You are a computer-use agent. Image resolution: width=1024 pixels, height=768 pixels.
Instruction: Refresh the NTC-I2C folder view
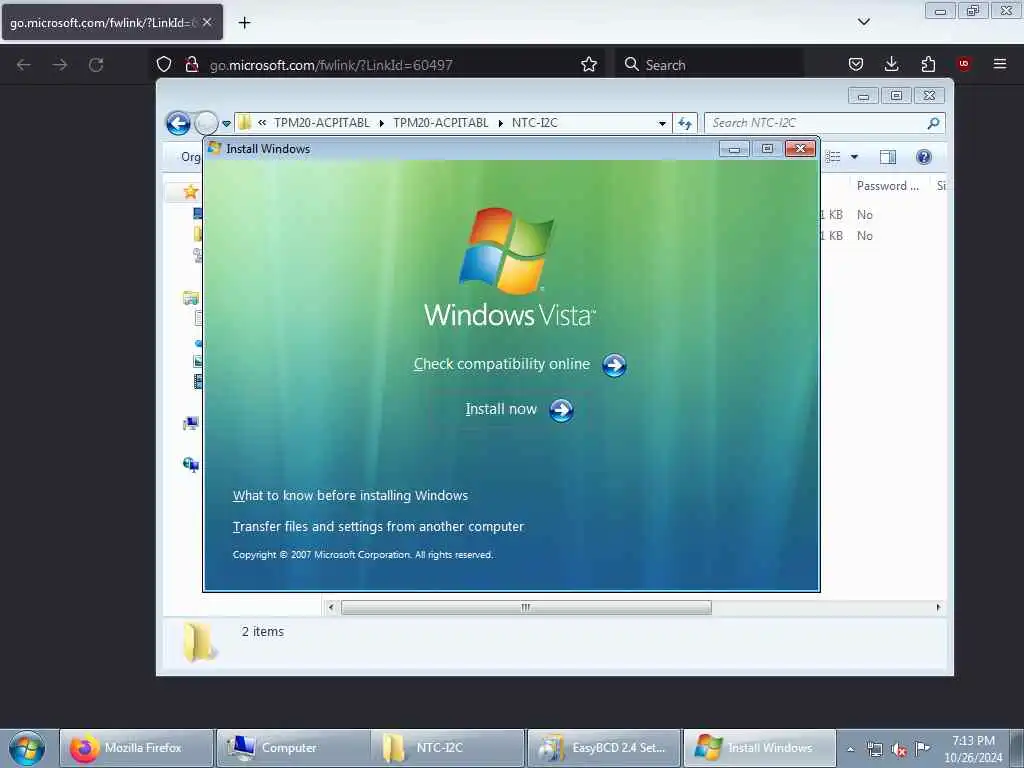click(684, 123)
